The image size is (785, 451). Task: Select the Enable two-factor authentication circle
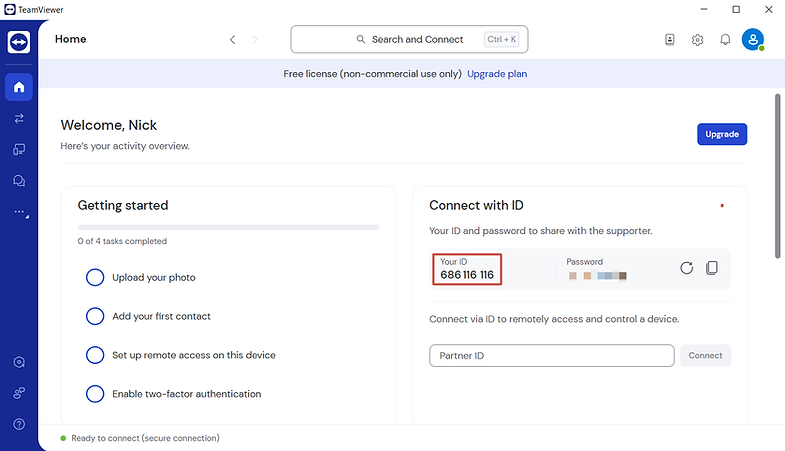(x=95, y=394)
